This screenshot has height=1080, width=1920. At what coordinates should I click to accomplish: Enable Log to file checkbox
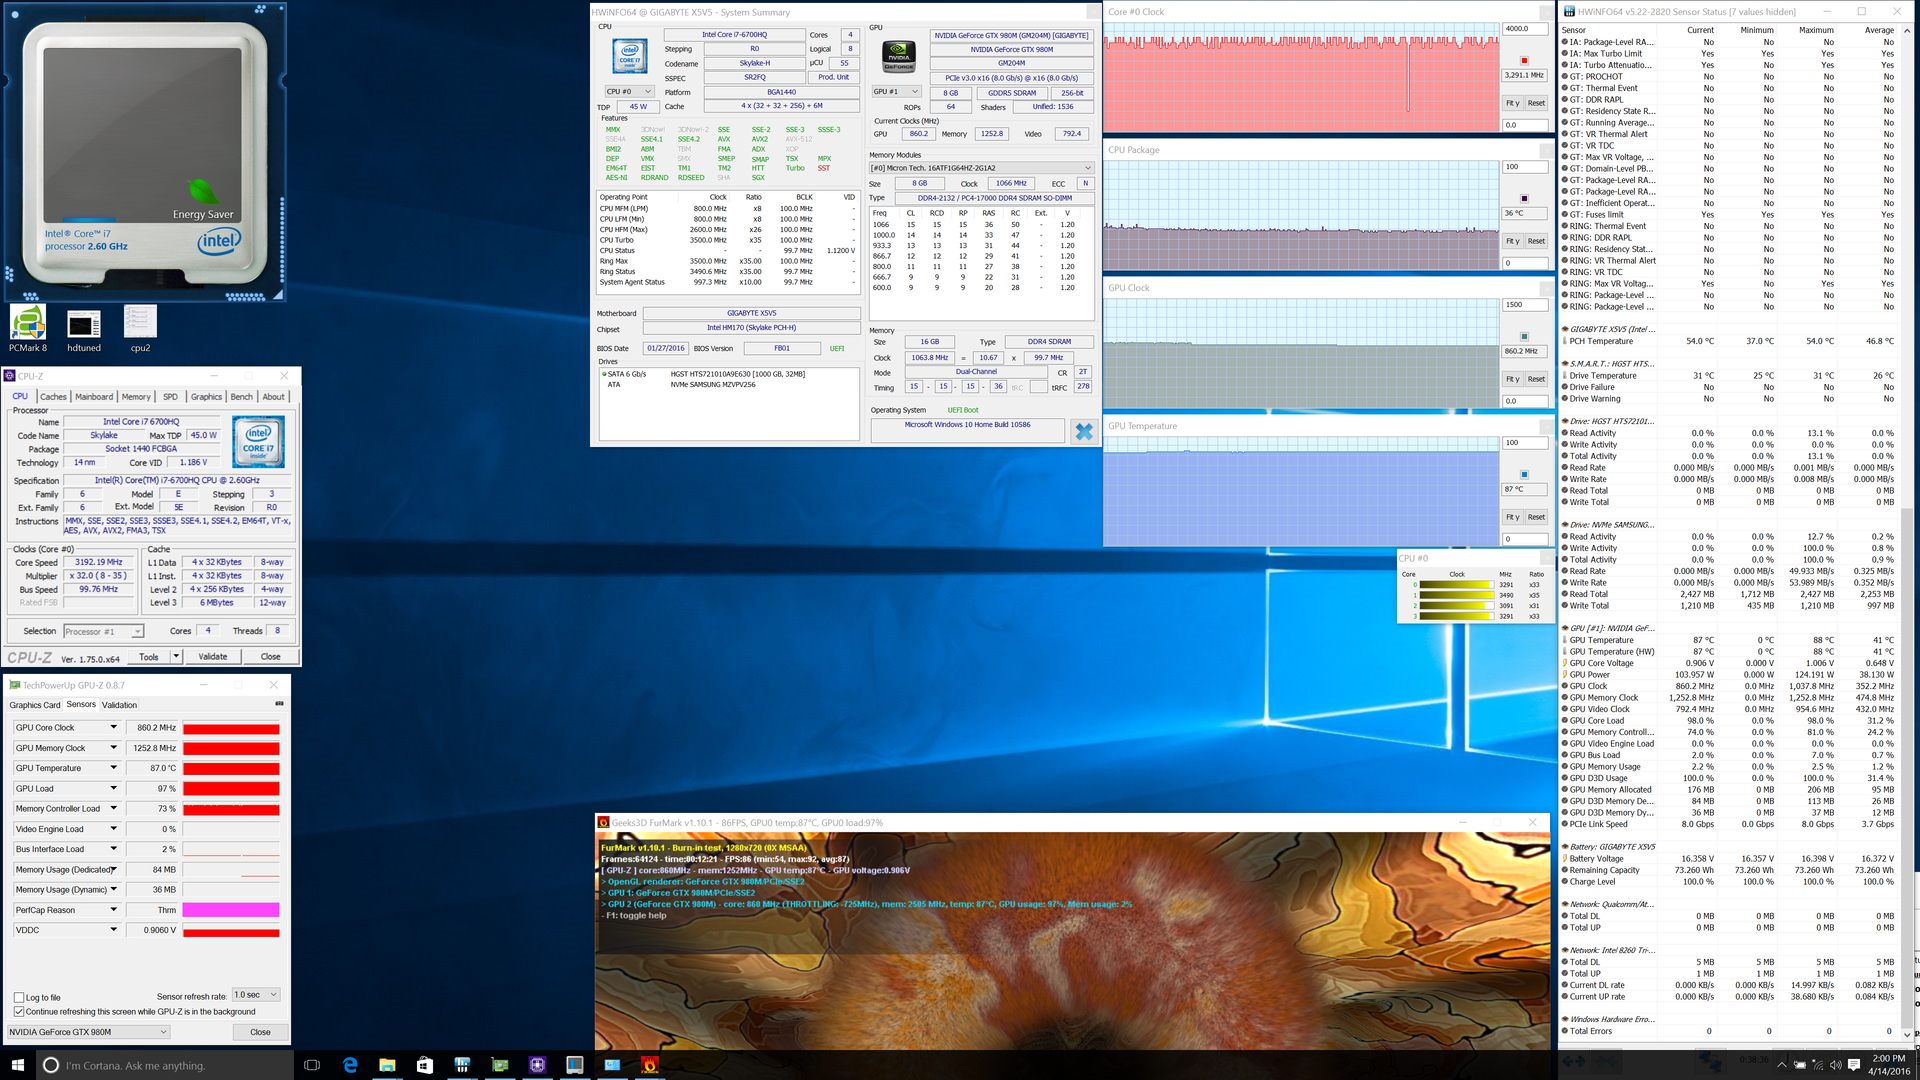[x=19, y=997]
